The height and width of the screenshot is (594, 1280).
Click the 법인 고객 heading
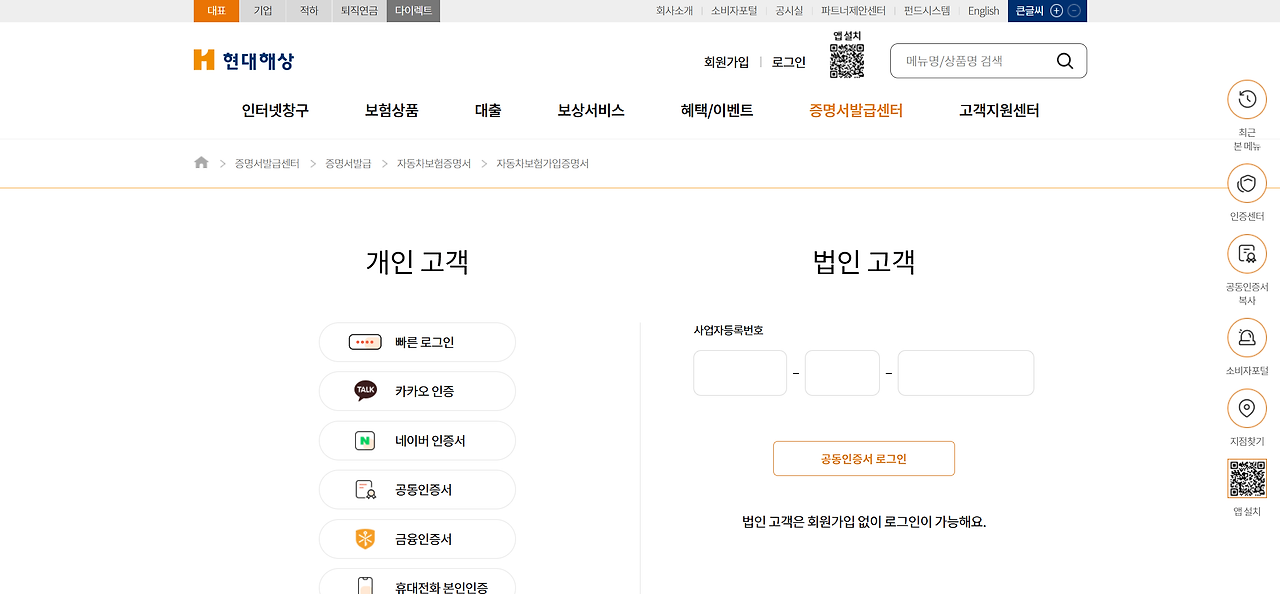pos(864,262)
